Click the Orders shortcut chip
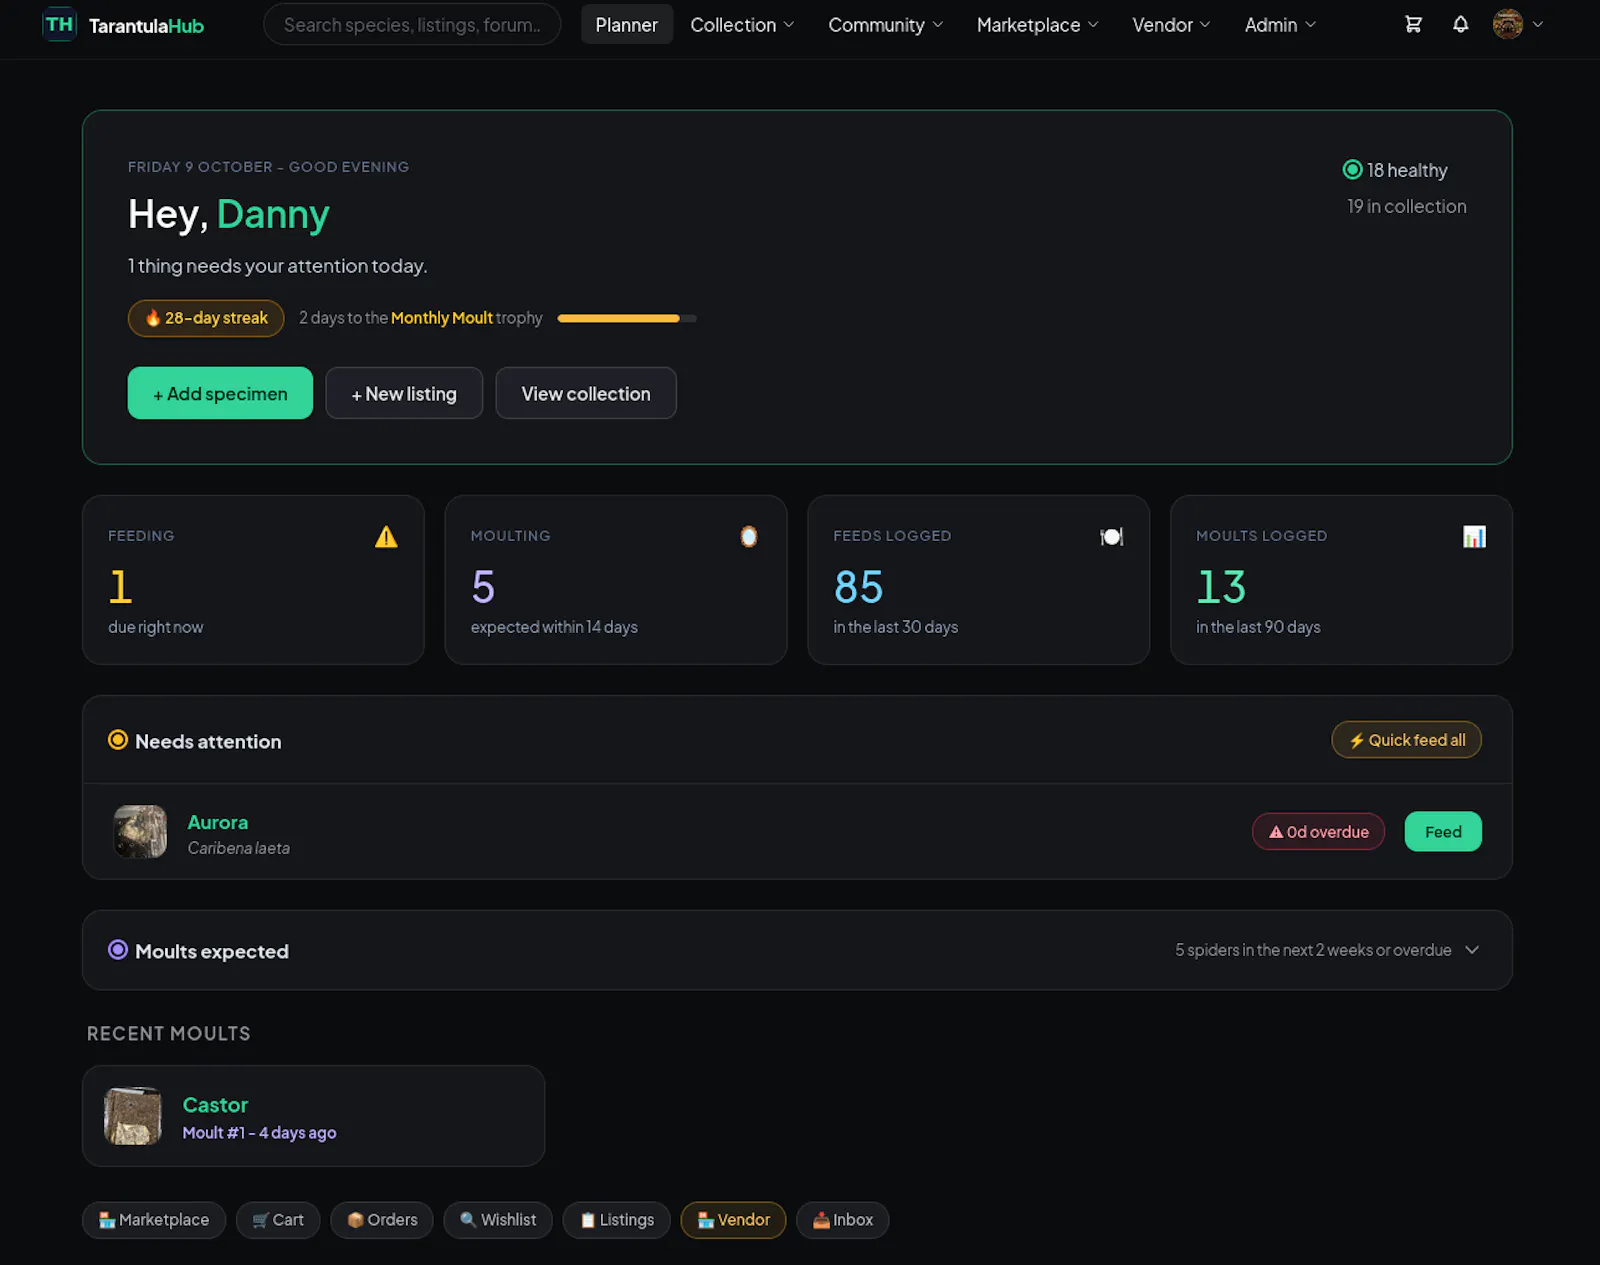The width and height of the screenshot is (1600, 1265). pyautogui.click(x=382, y=1220)
